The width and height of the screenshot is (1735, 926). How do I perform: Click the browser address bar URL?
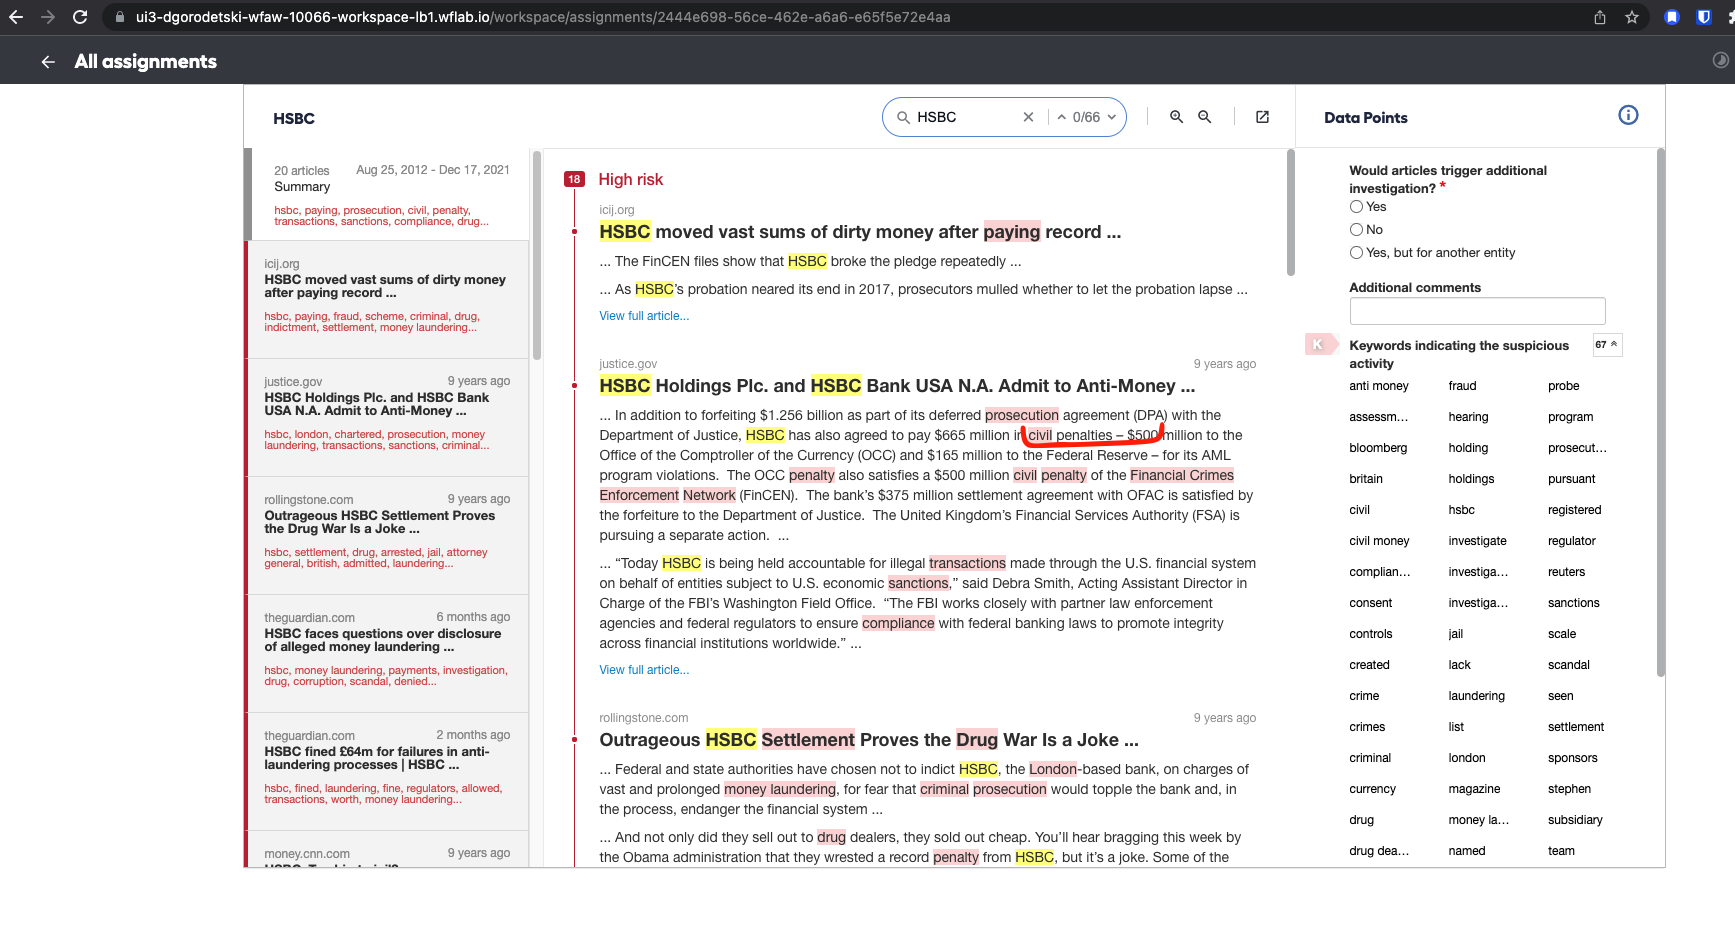[x=543, y=17]
